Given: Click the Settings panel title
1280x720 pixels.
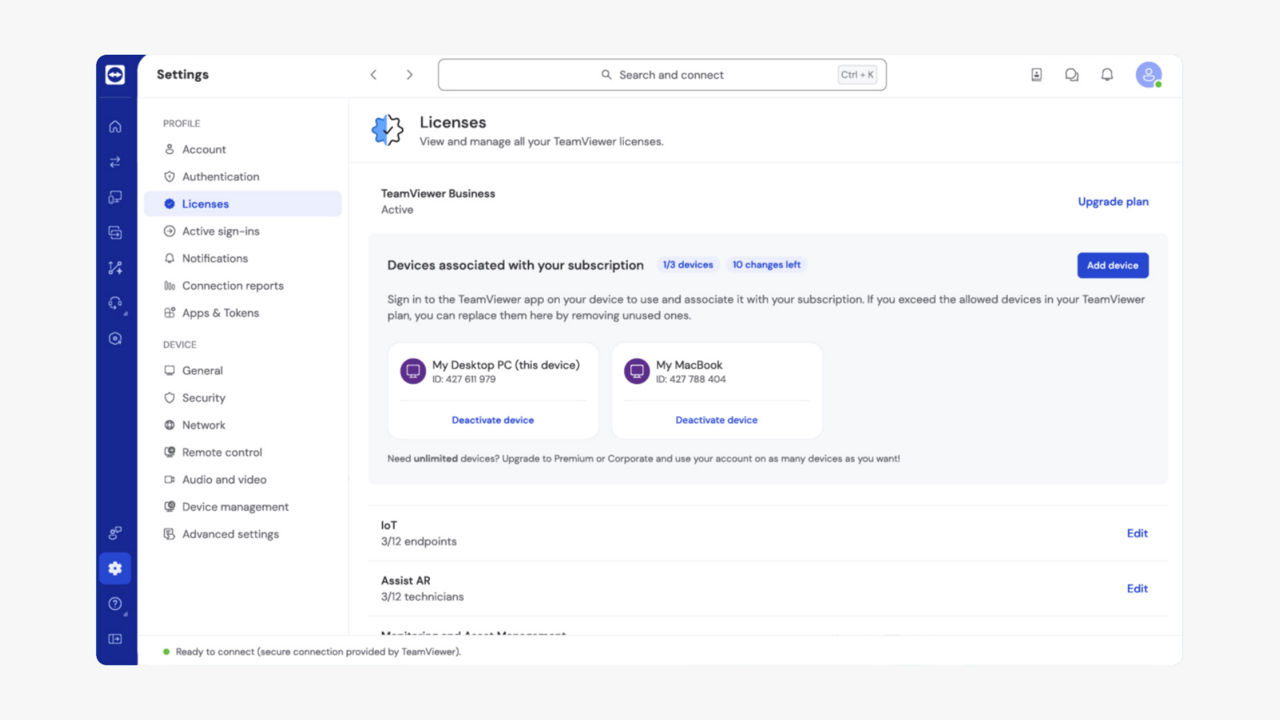Looking at the screenshot, I should pos(183,75).
